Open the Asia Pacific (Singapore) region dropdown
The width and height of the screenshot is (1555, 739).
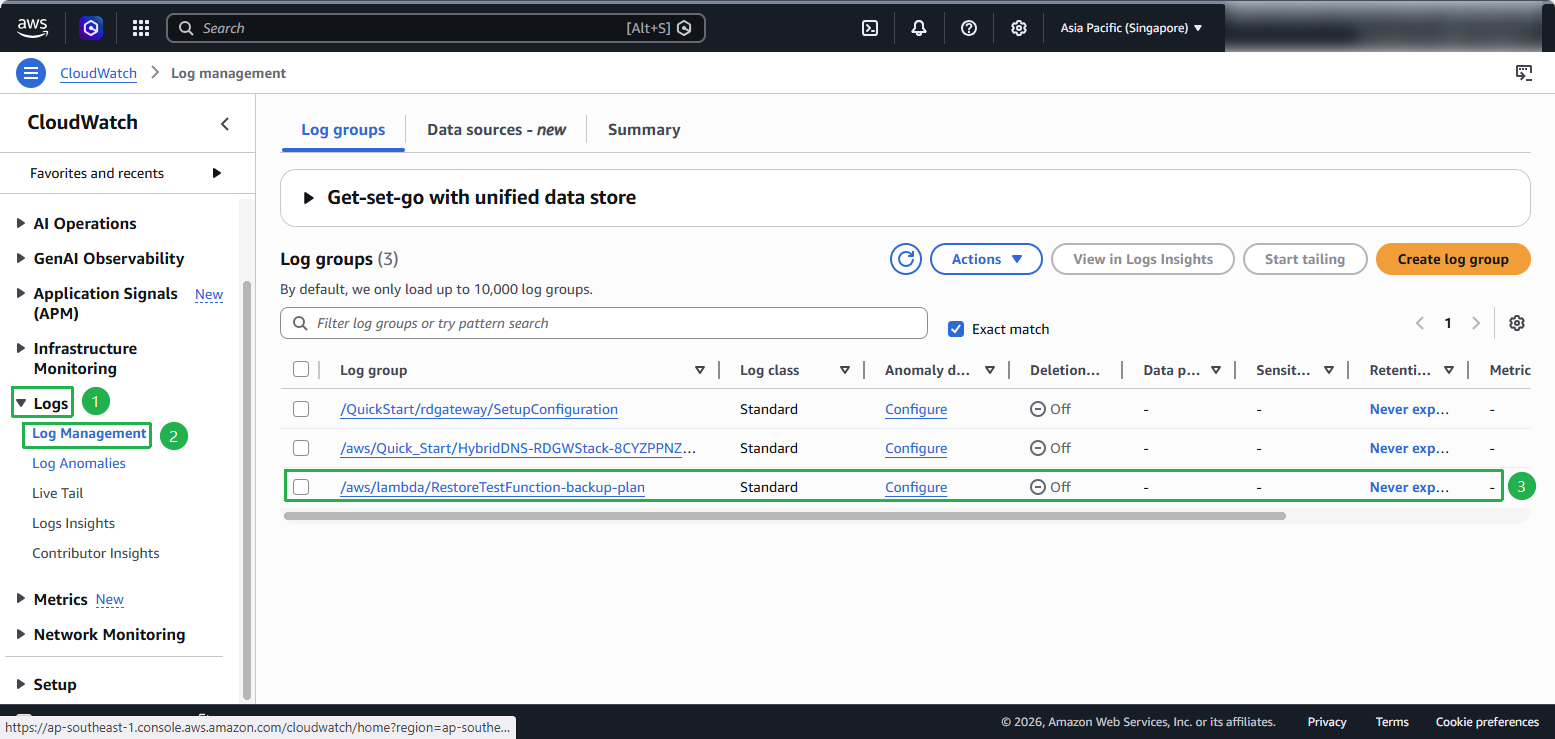point(1131,28)
